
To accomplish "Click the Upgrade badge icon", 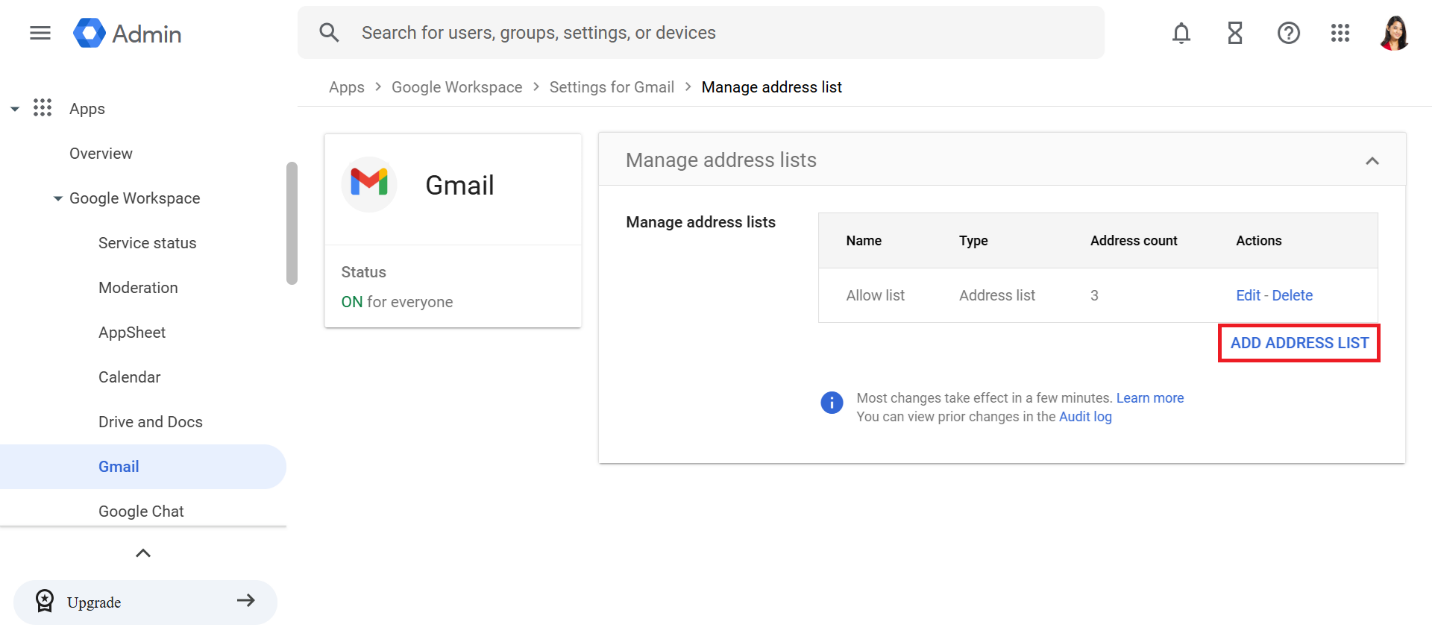I will pyautogui.click(x=44, y=601).
